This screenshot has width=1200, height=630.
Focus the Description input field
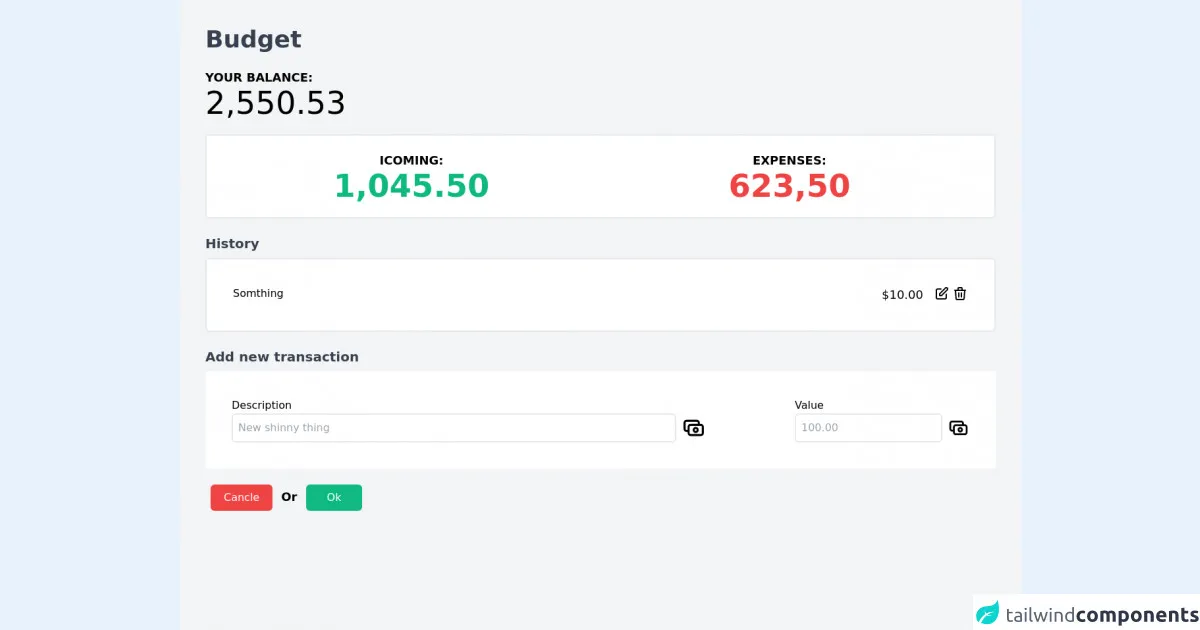pyautogui.click(x=453, y=428)
